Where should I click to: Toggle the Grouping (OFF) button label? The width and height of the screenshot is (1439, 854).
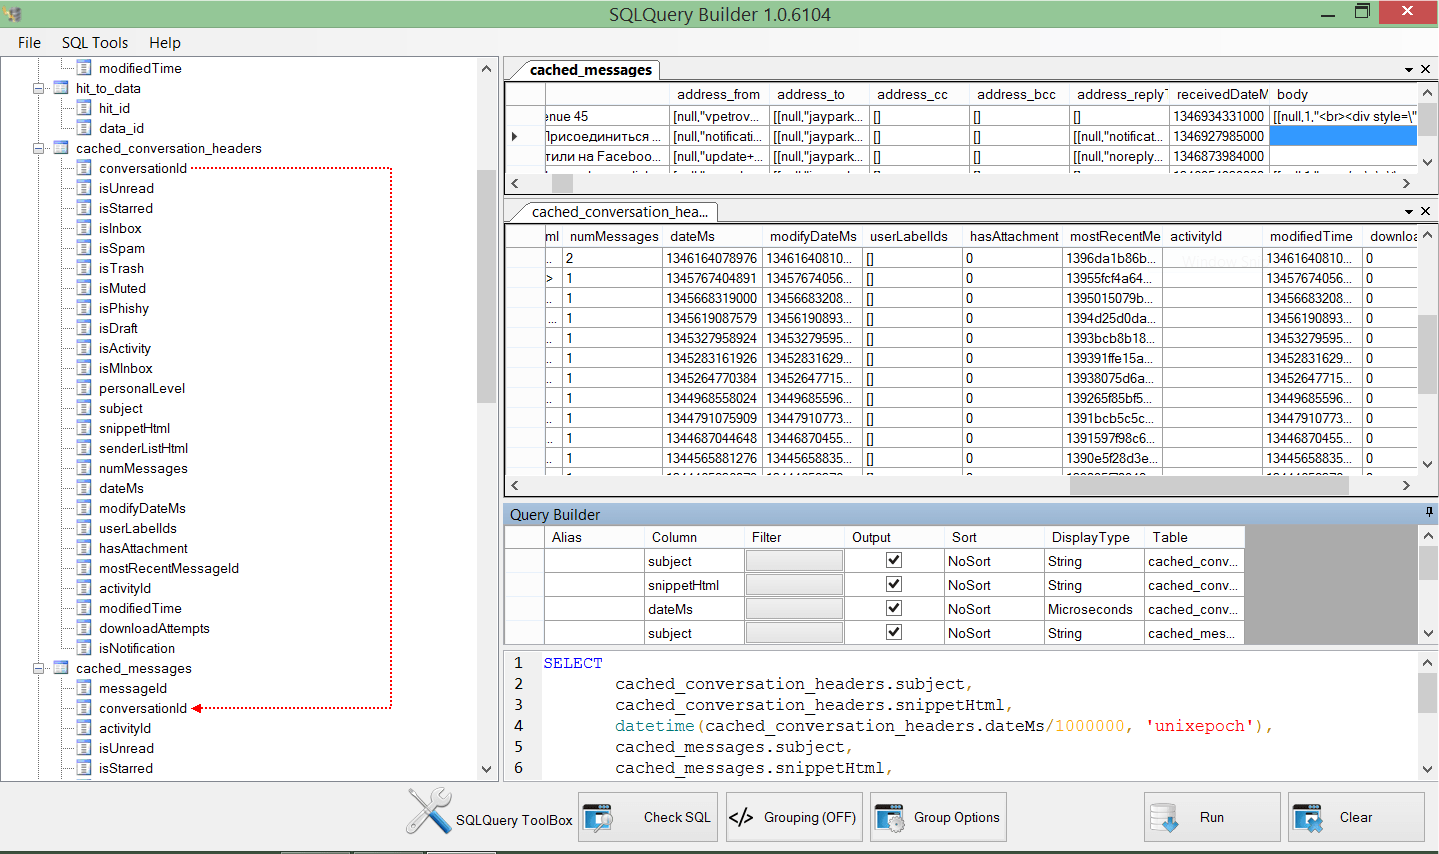click(x=810, y=817)
